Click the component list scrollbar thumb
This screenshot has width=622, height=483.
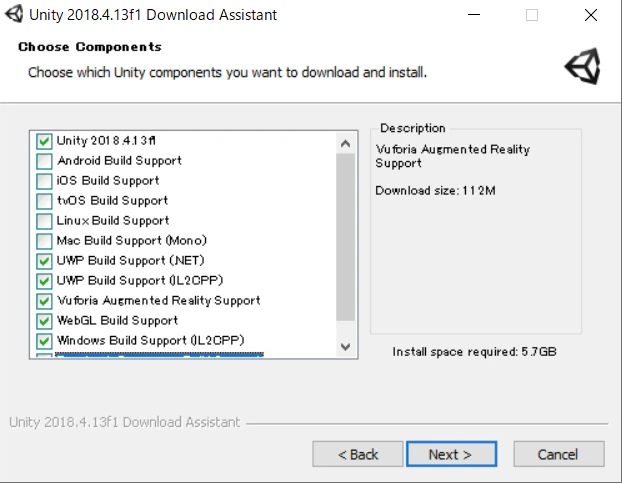click(x=345, y=237)
